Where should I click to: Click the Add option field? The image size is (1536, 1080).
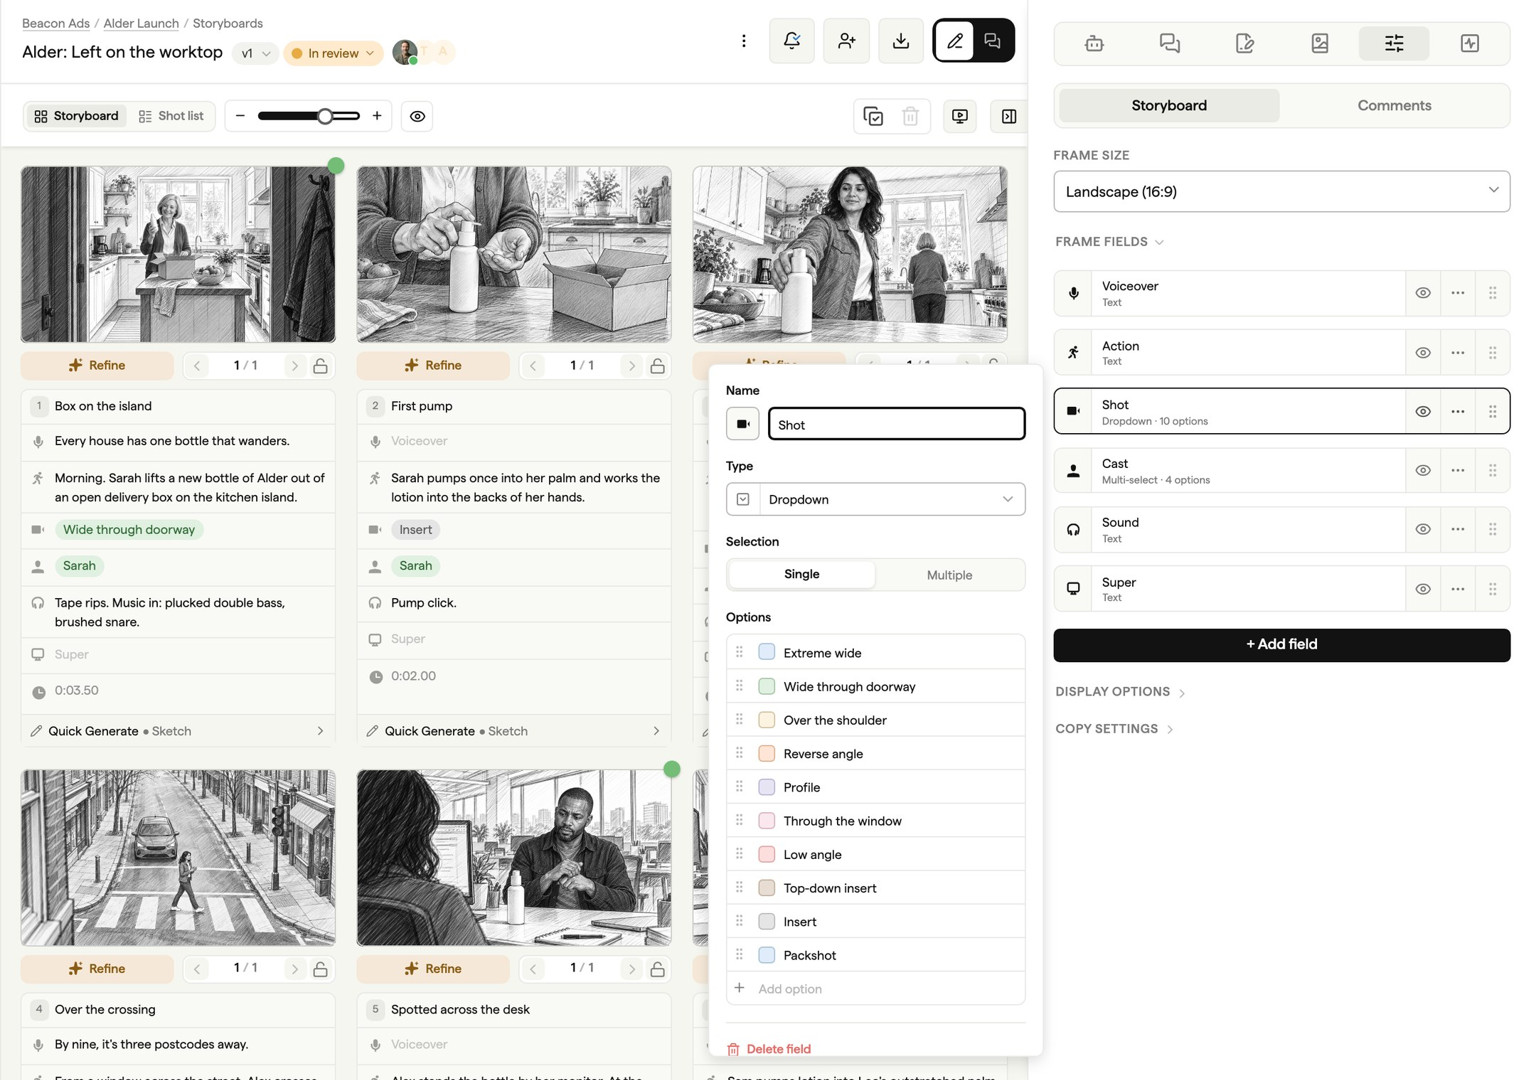[876, 988]
